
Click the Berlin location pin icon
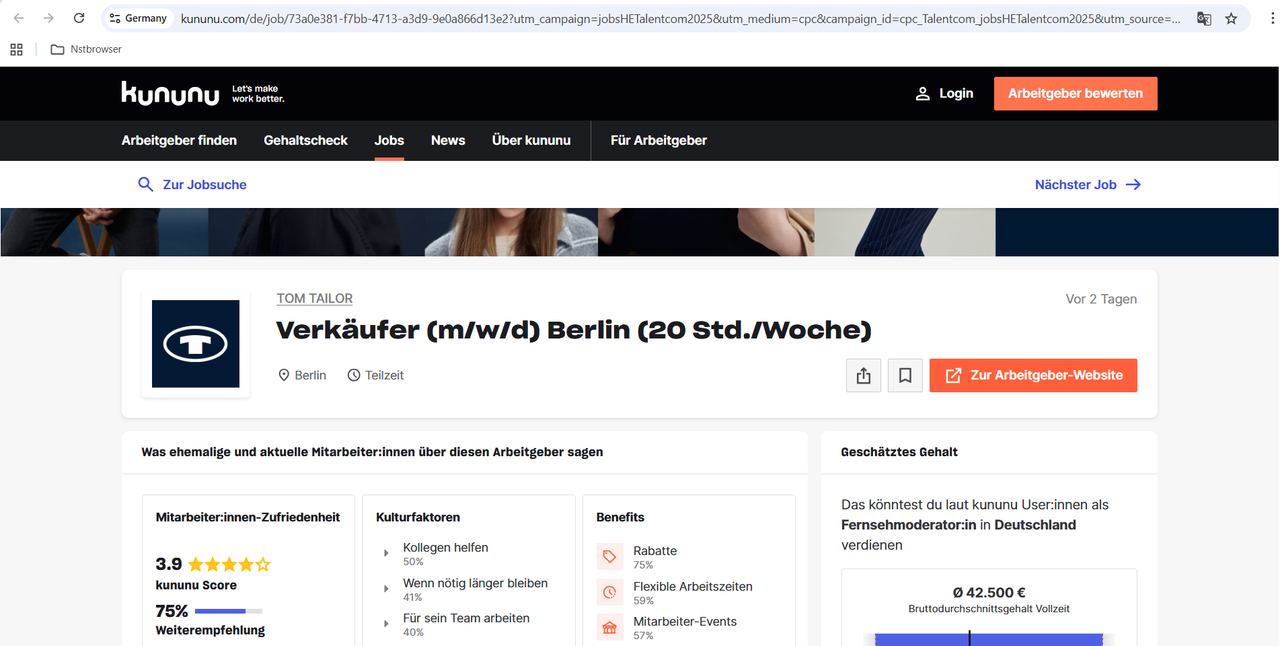click(284, 375)
